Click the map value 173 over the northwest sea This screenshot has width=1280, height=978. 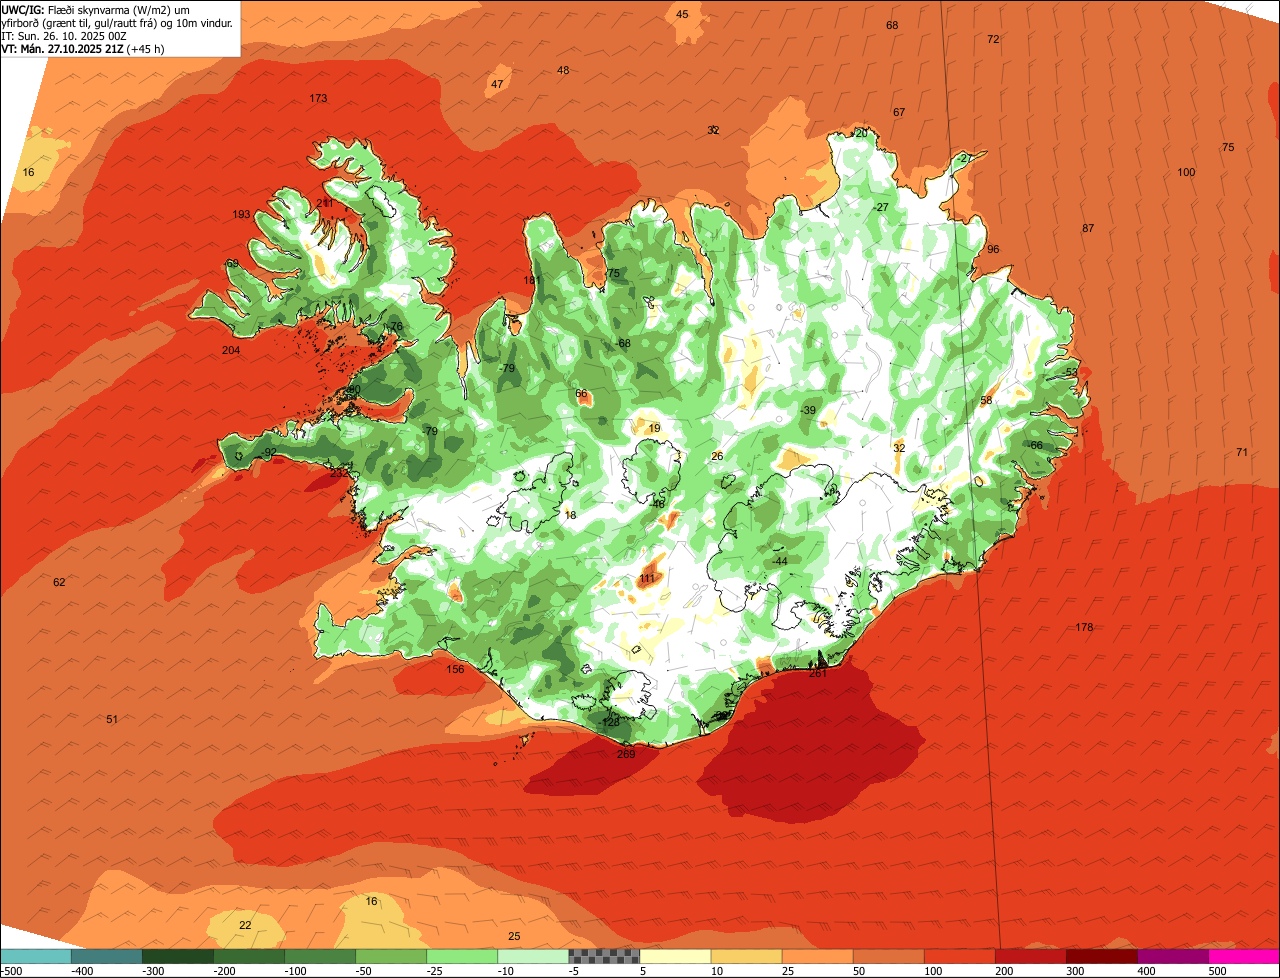[318, 98]
